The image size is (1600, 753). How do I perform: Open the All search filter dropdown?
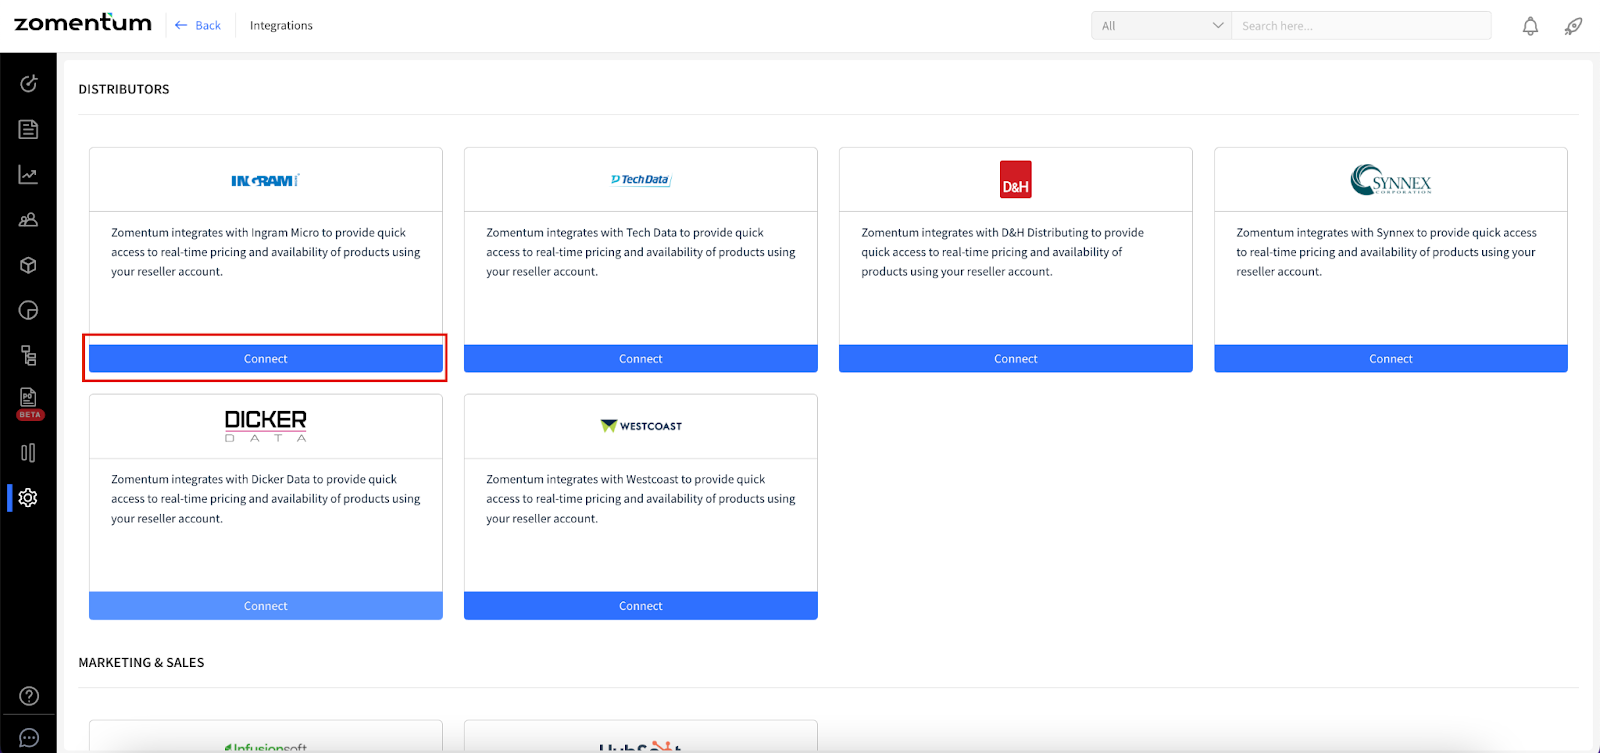[1161, 26]
